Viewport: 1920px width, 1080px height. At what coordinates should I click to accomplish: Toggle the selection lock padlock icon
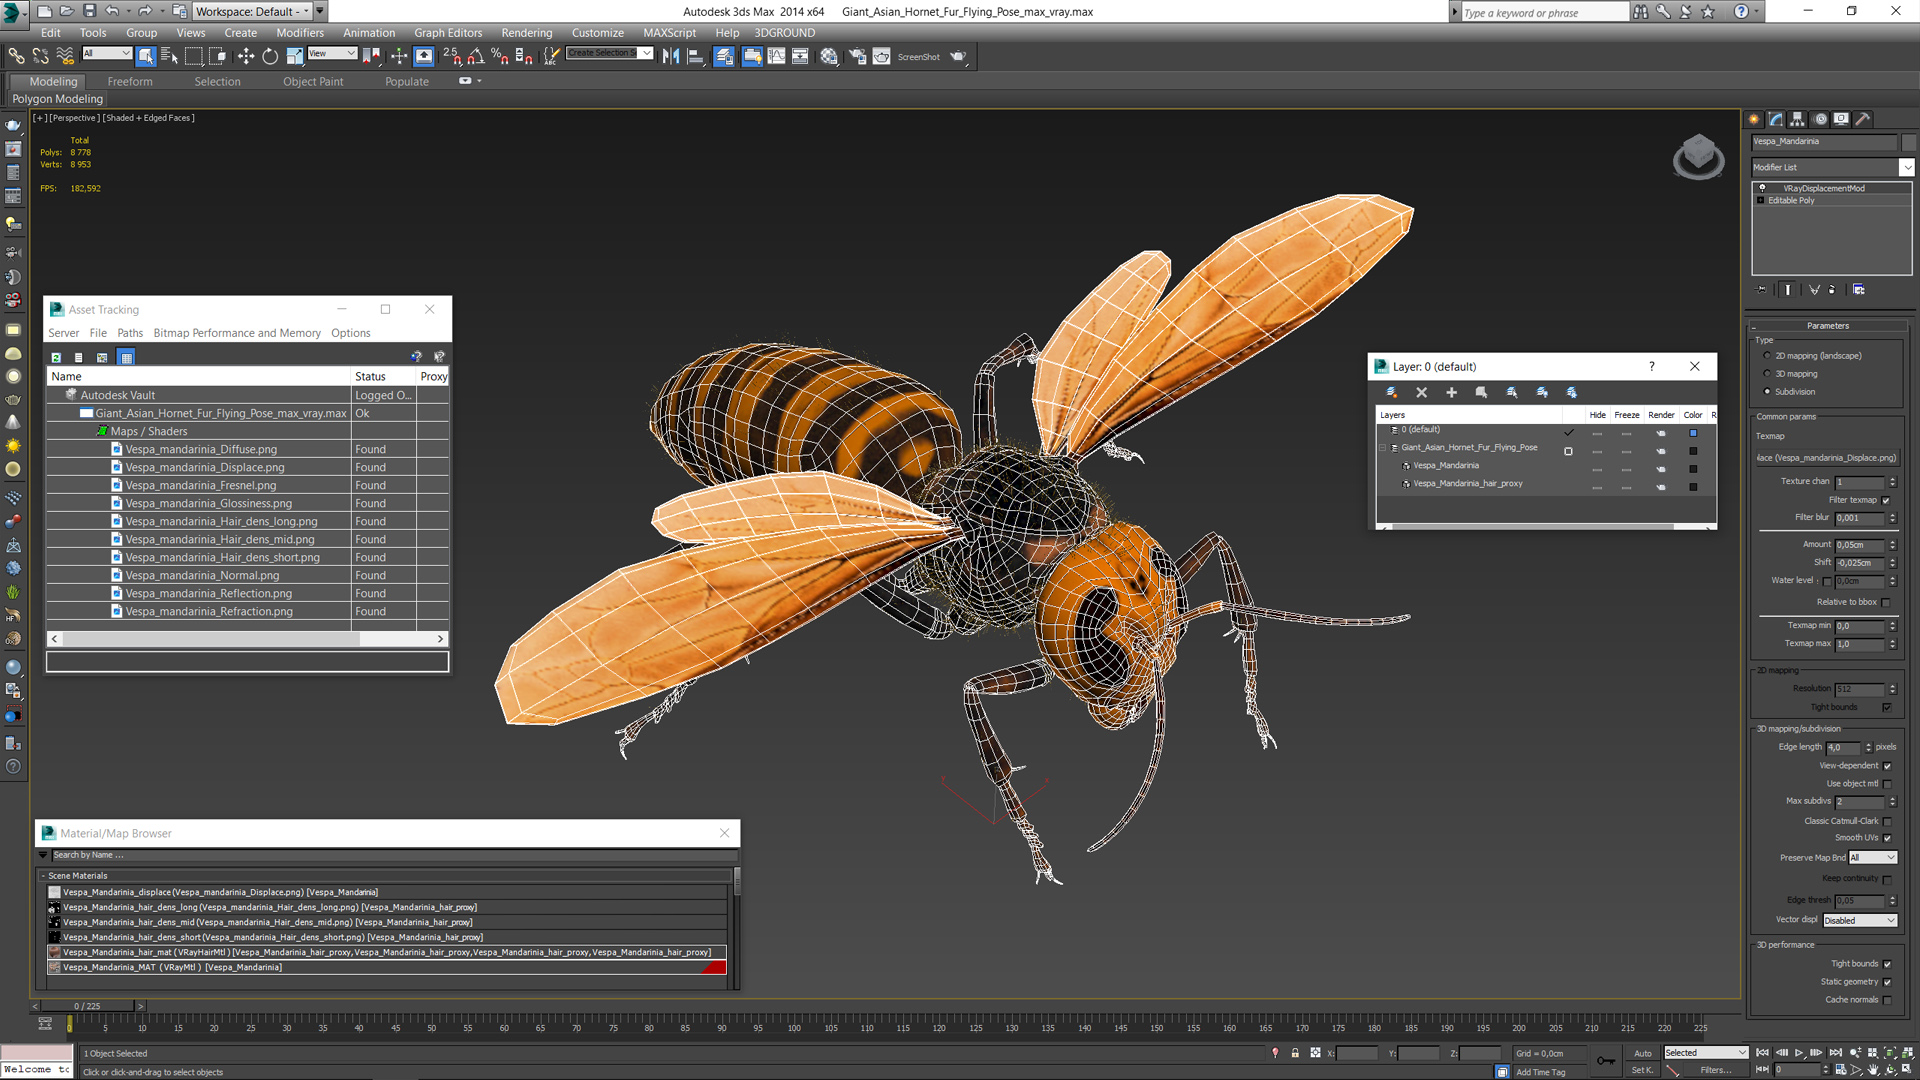(1295, 1053)
